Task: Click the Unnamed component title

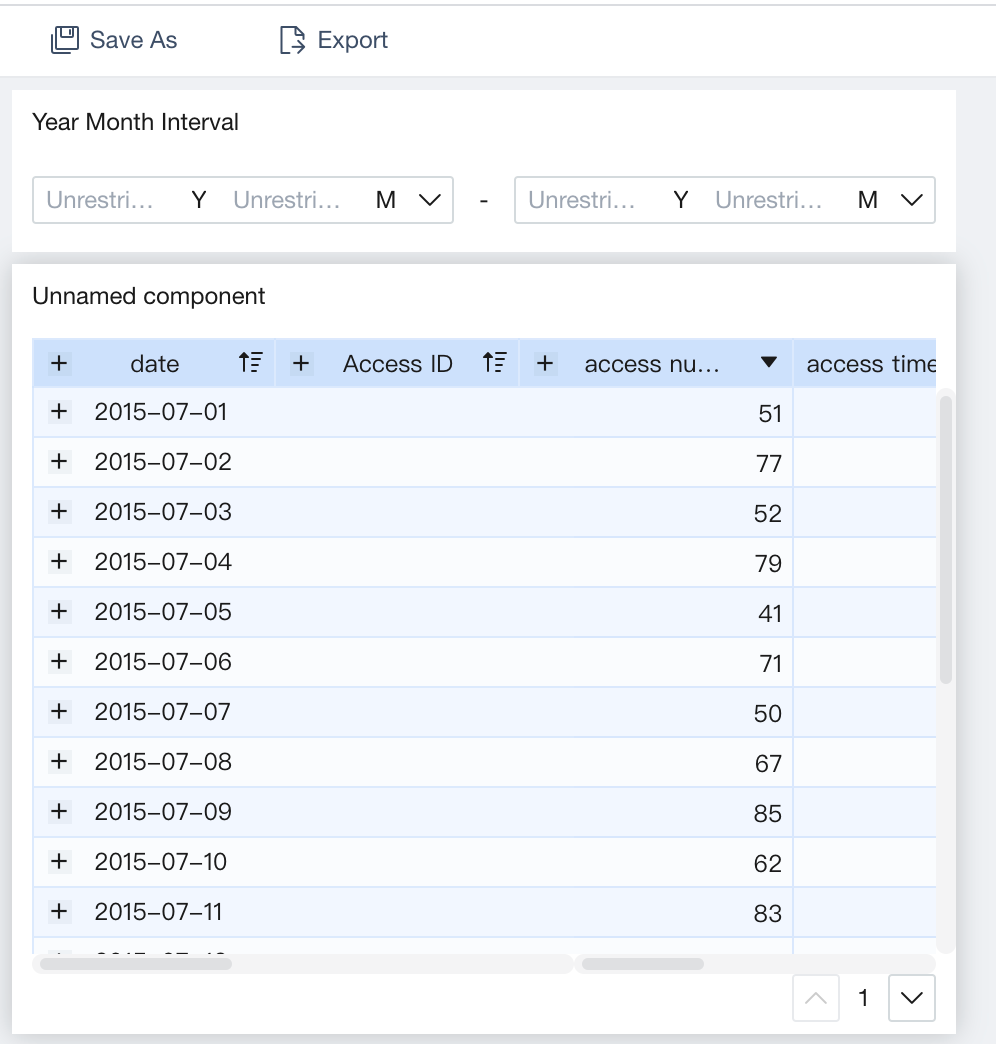Action: point(148,296)
